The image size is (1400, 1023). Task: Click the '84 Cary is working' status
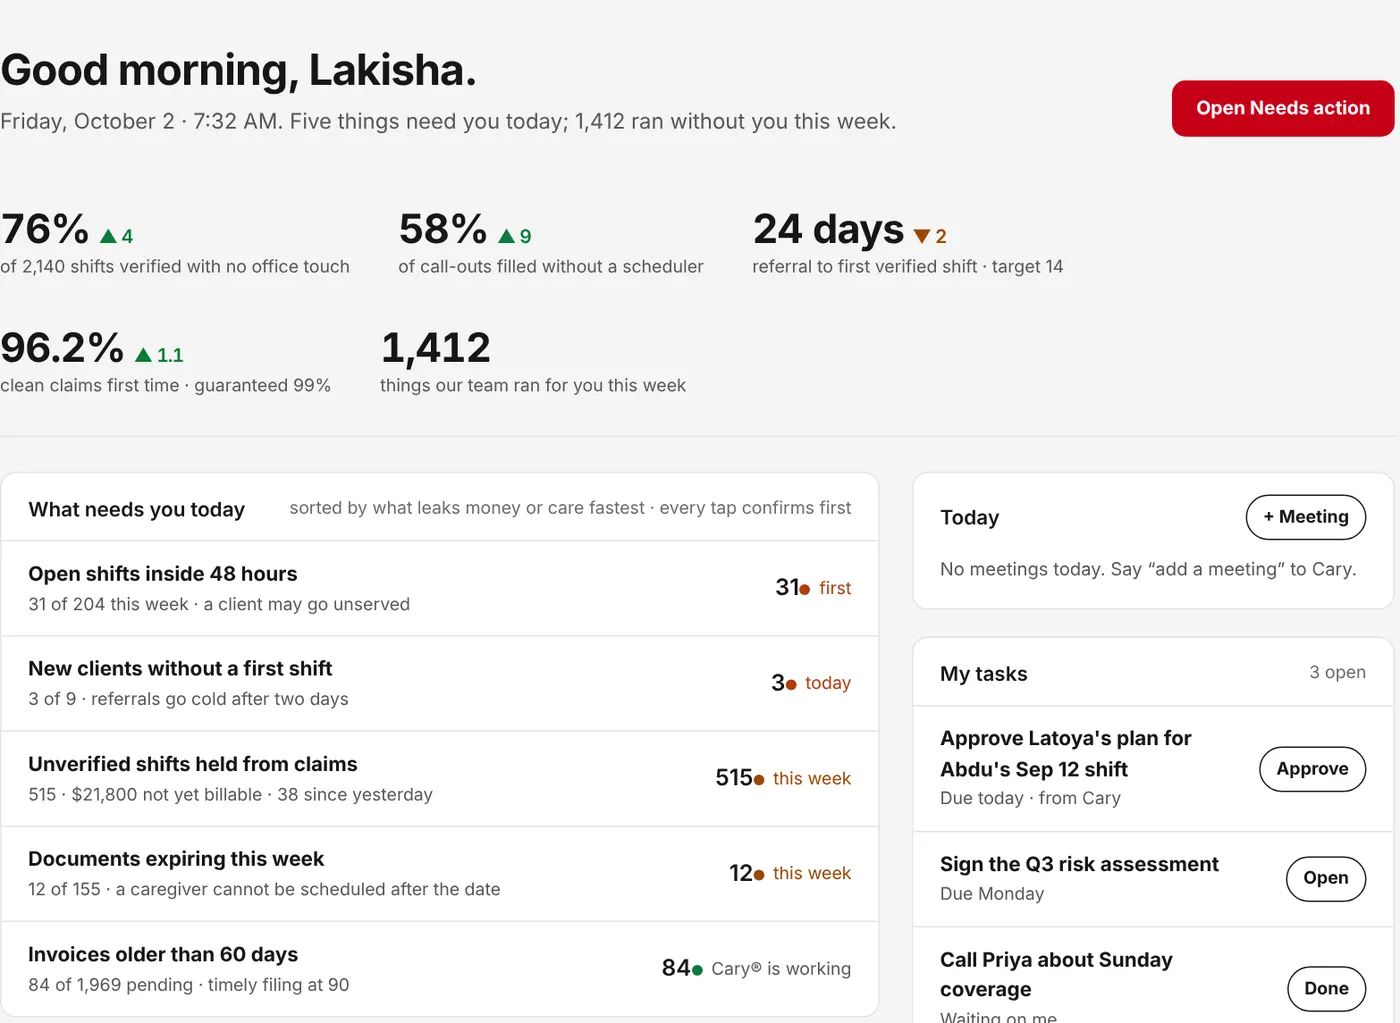(x=756, y=968)
